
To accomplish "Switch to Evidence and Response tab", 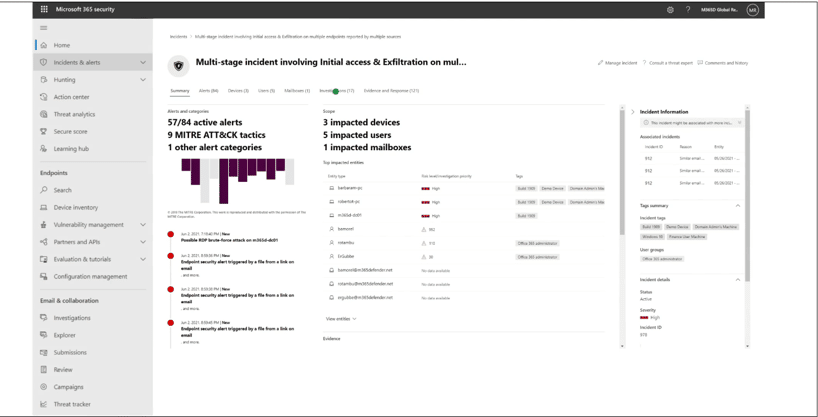I will [x=391, y=91].
